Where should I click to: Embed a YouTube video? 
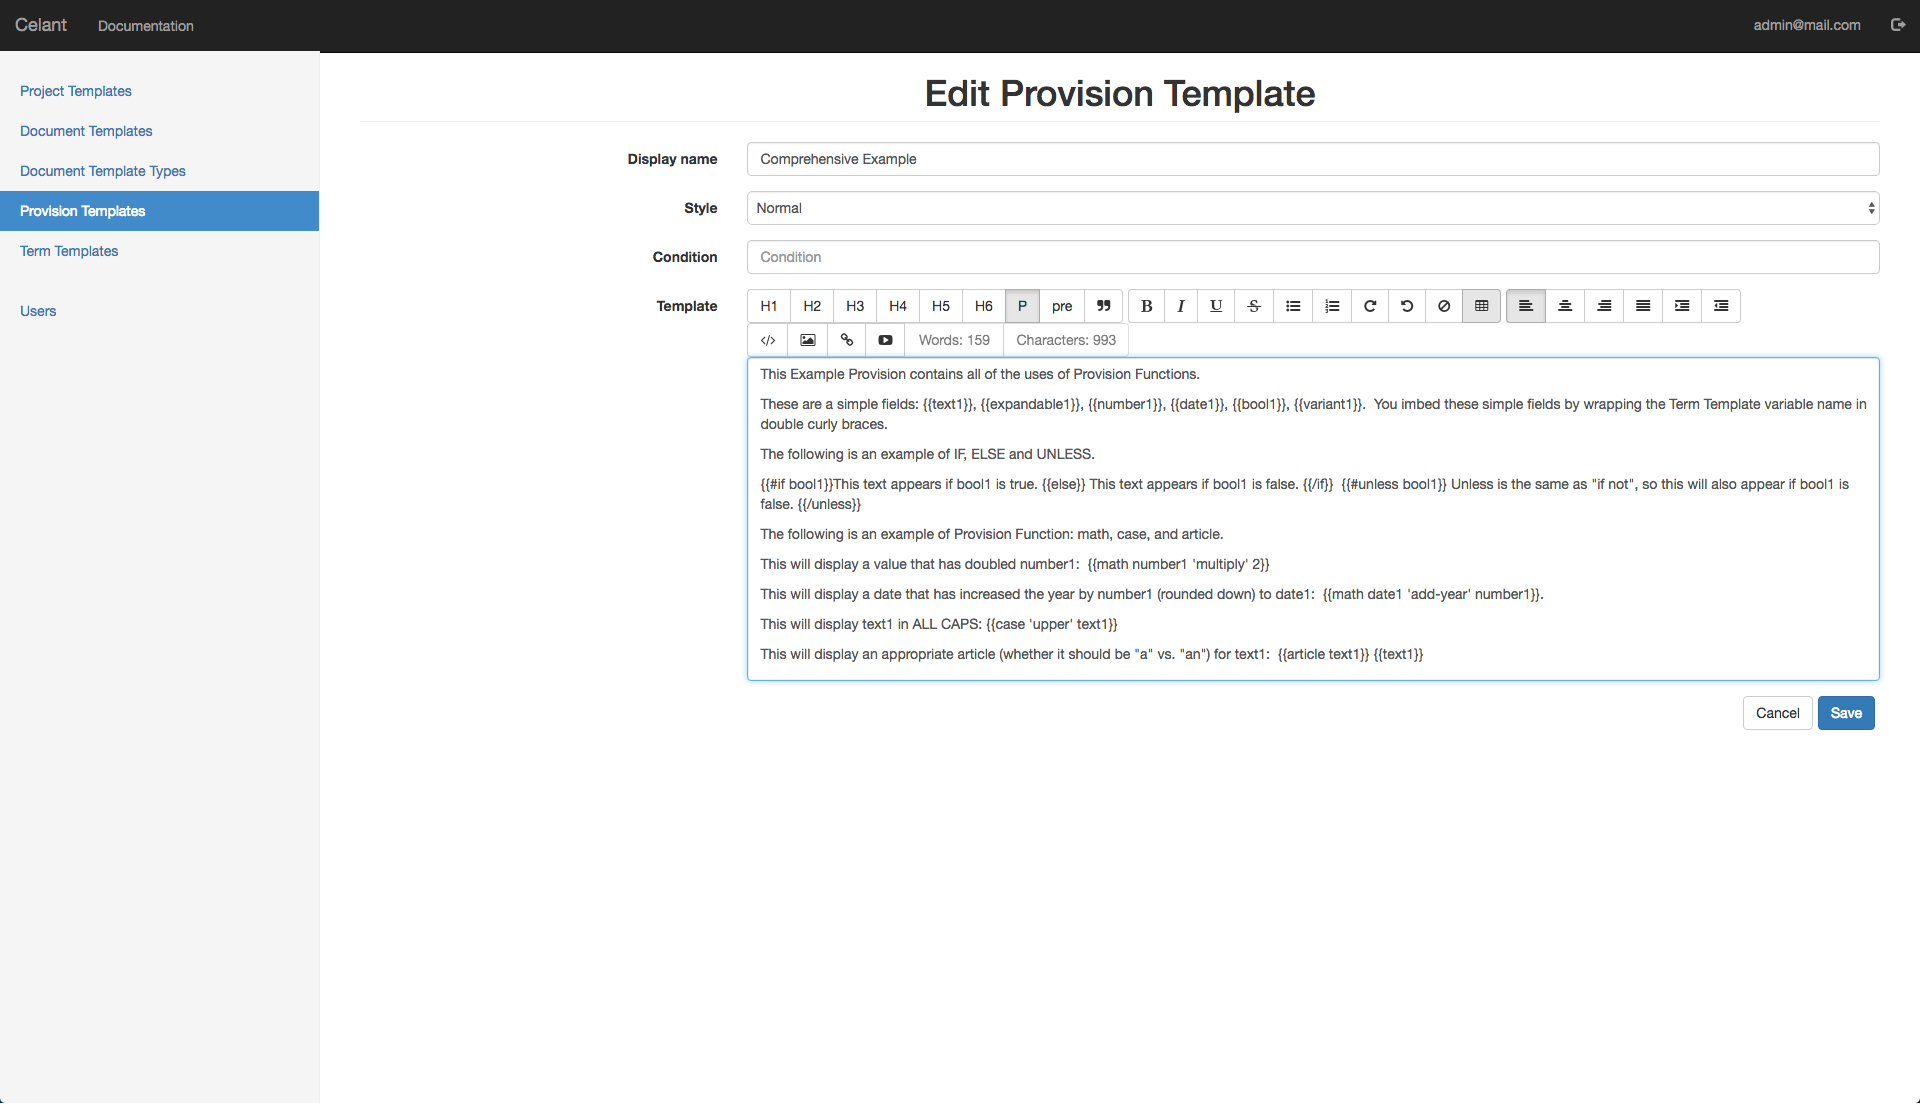point(885,340)
